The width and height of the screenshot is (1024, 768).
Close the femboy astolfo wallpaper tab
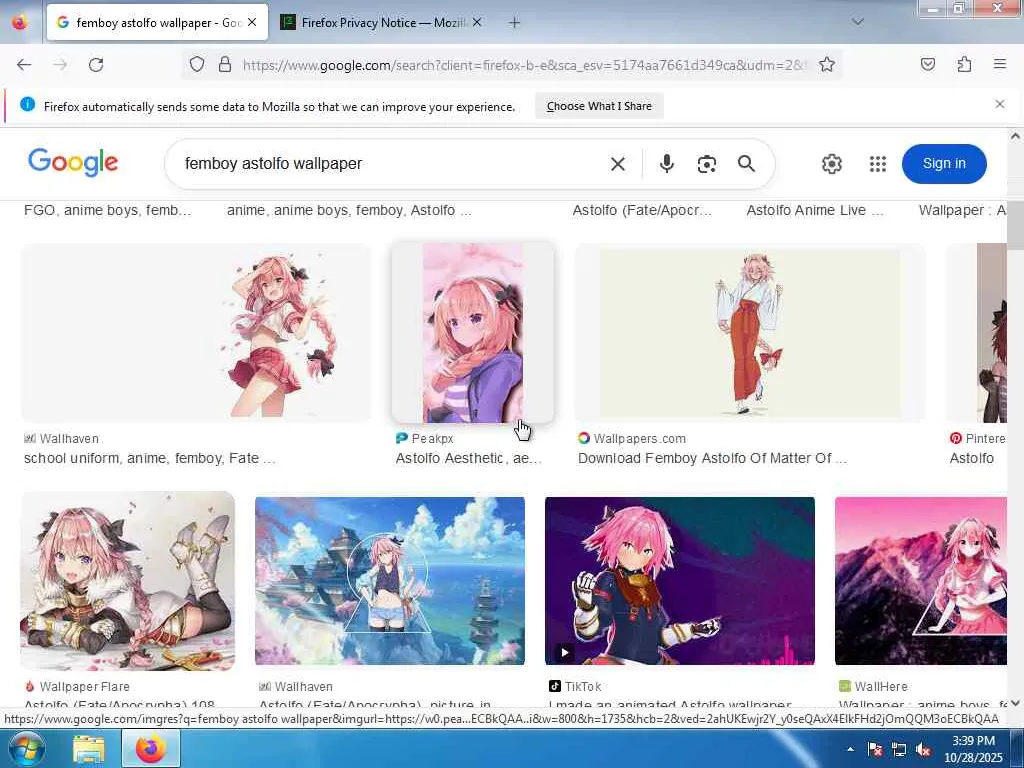click(x=252, y=22)
